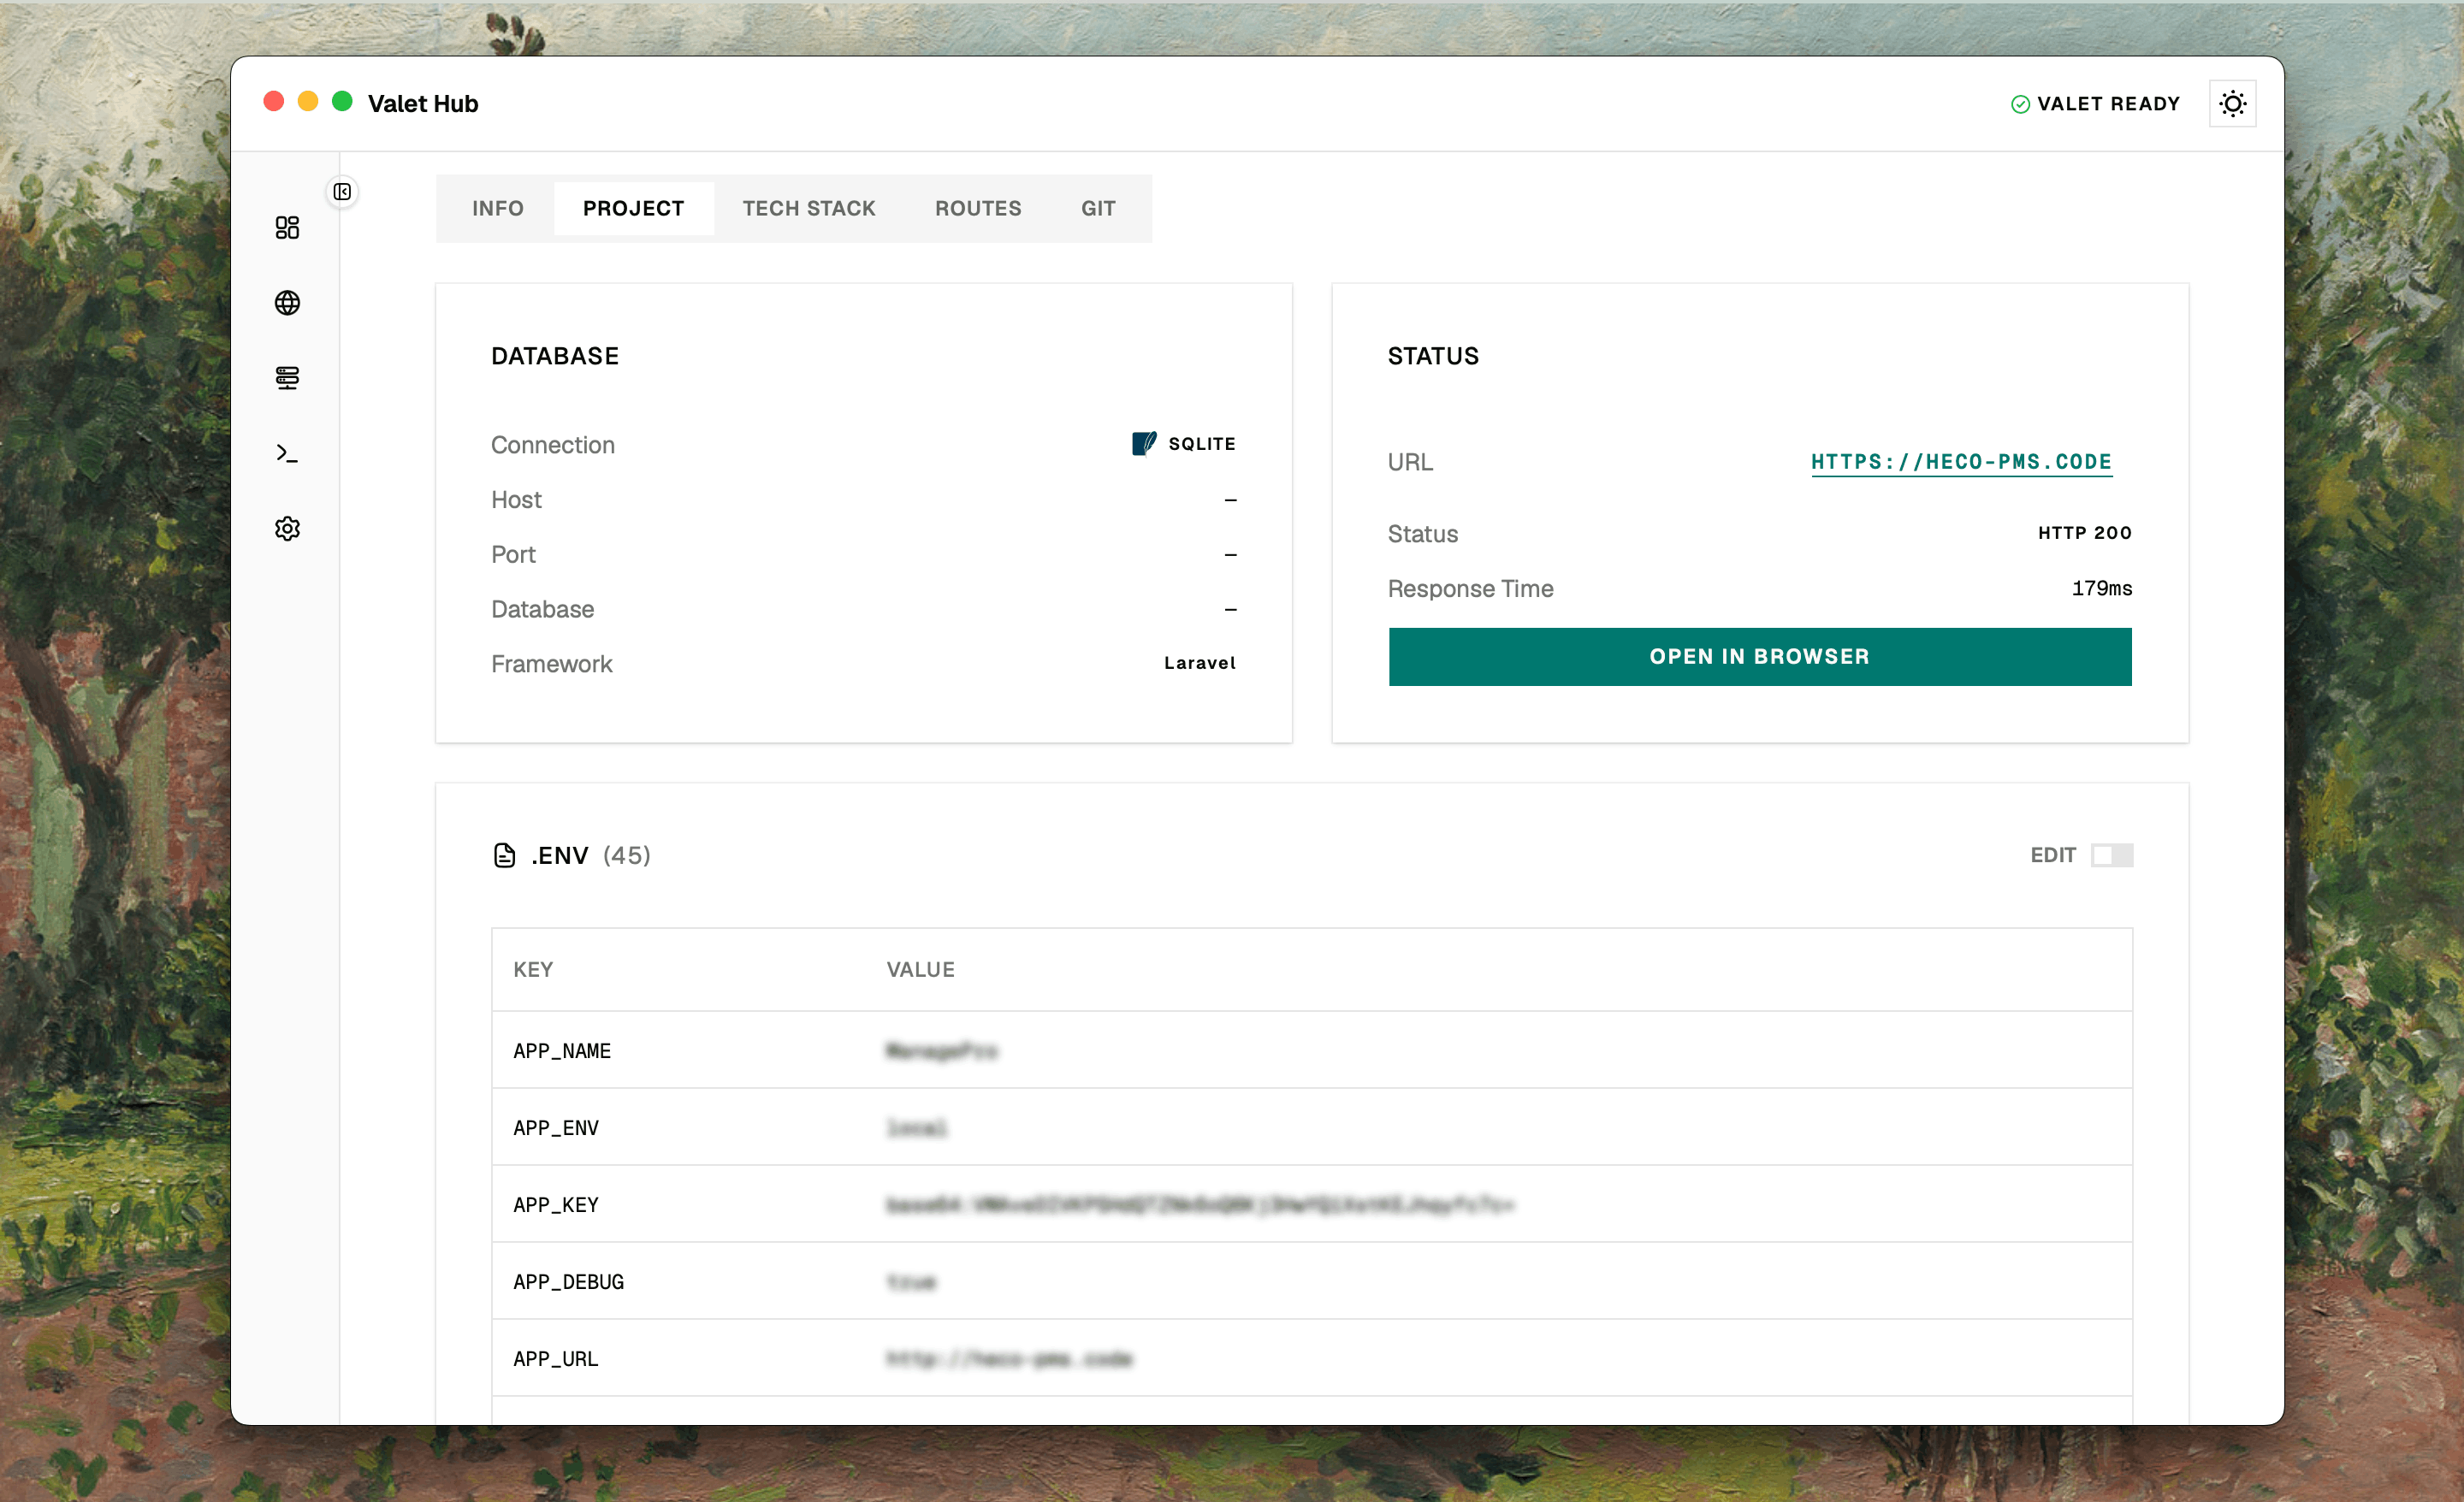
Task: Click the Valet Hub window title
Action: point(423,103)
